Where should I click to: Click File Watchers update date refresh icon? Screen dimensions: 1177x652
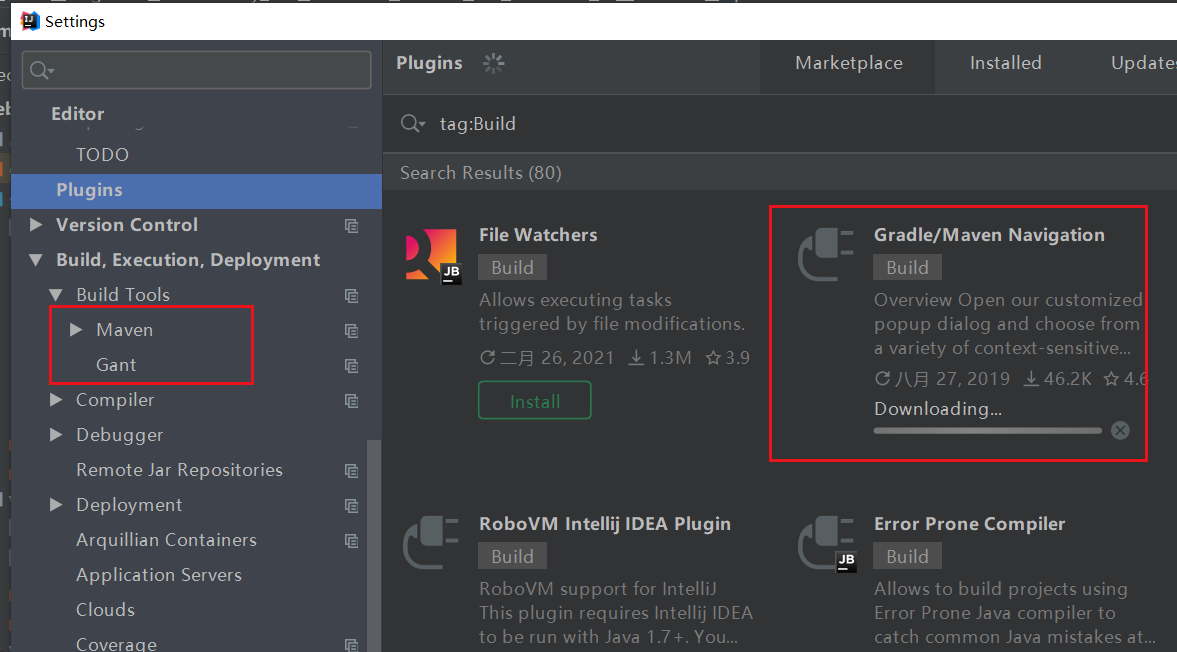click(x=488, y=358)
